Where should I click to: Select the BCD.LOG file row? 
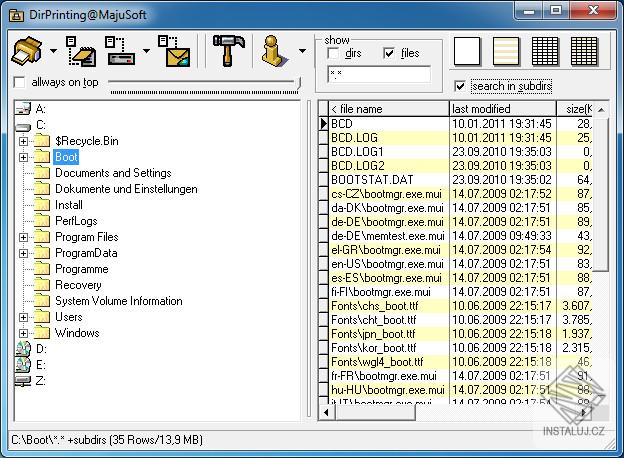460,138
